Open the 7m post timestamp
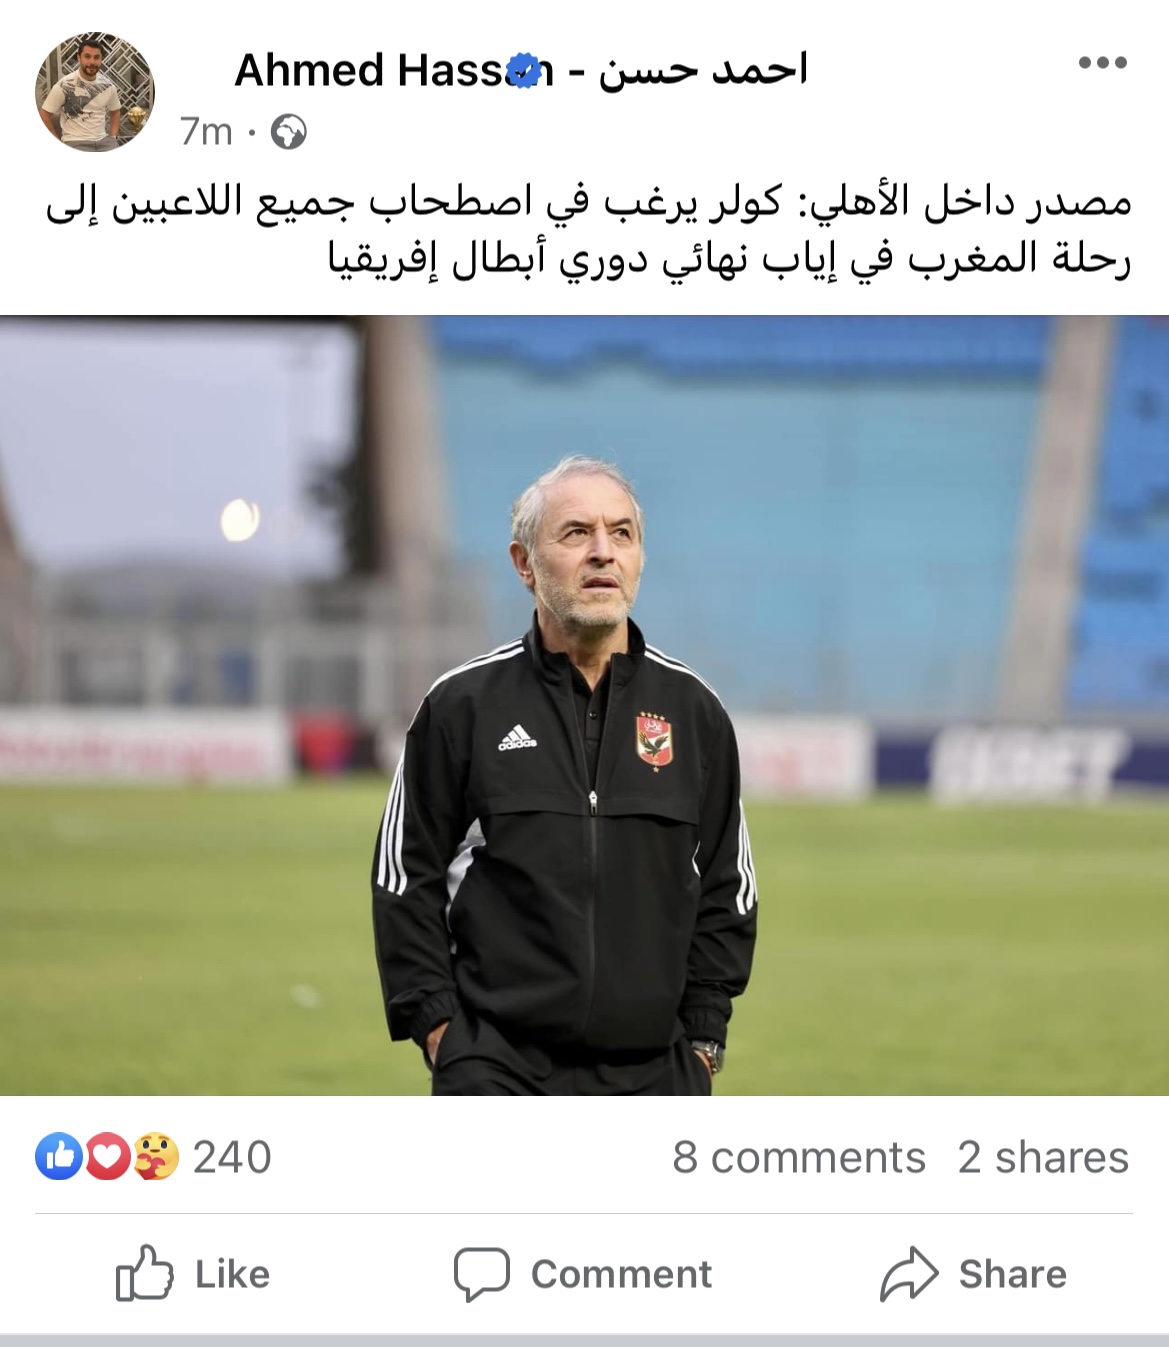1169x1347 pixels. (x=206, y=132)
